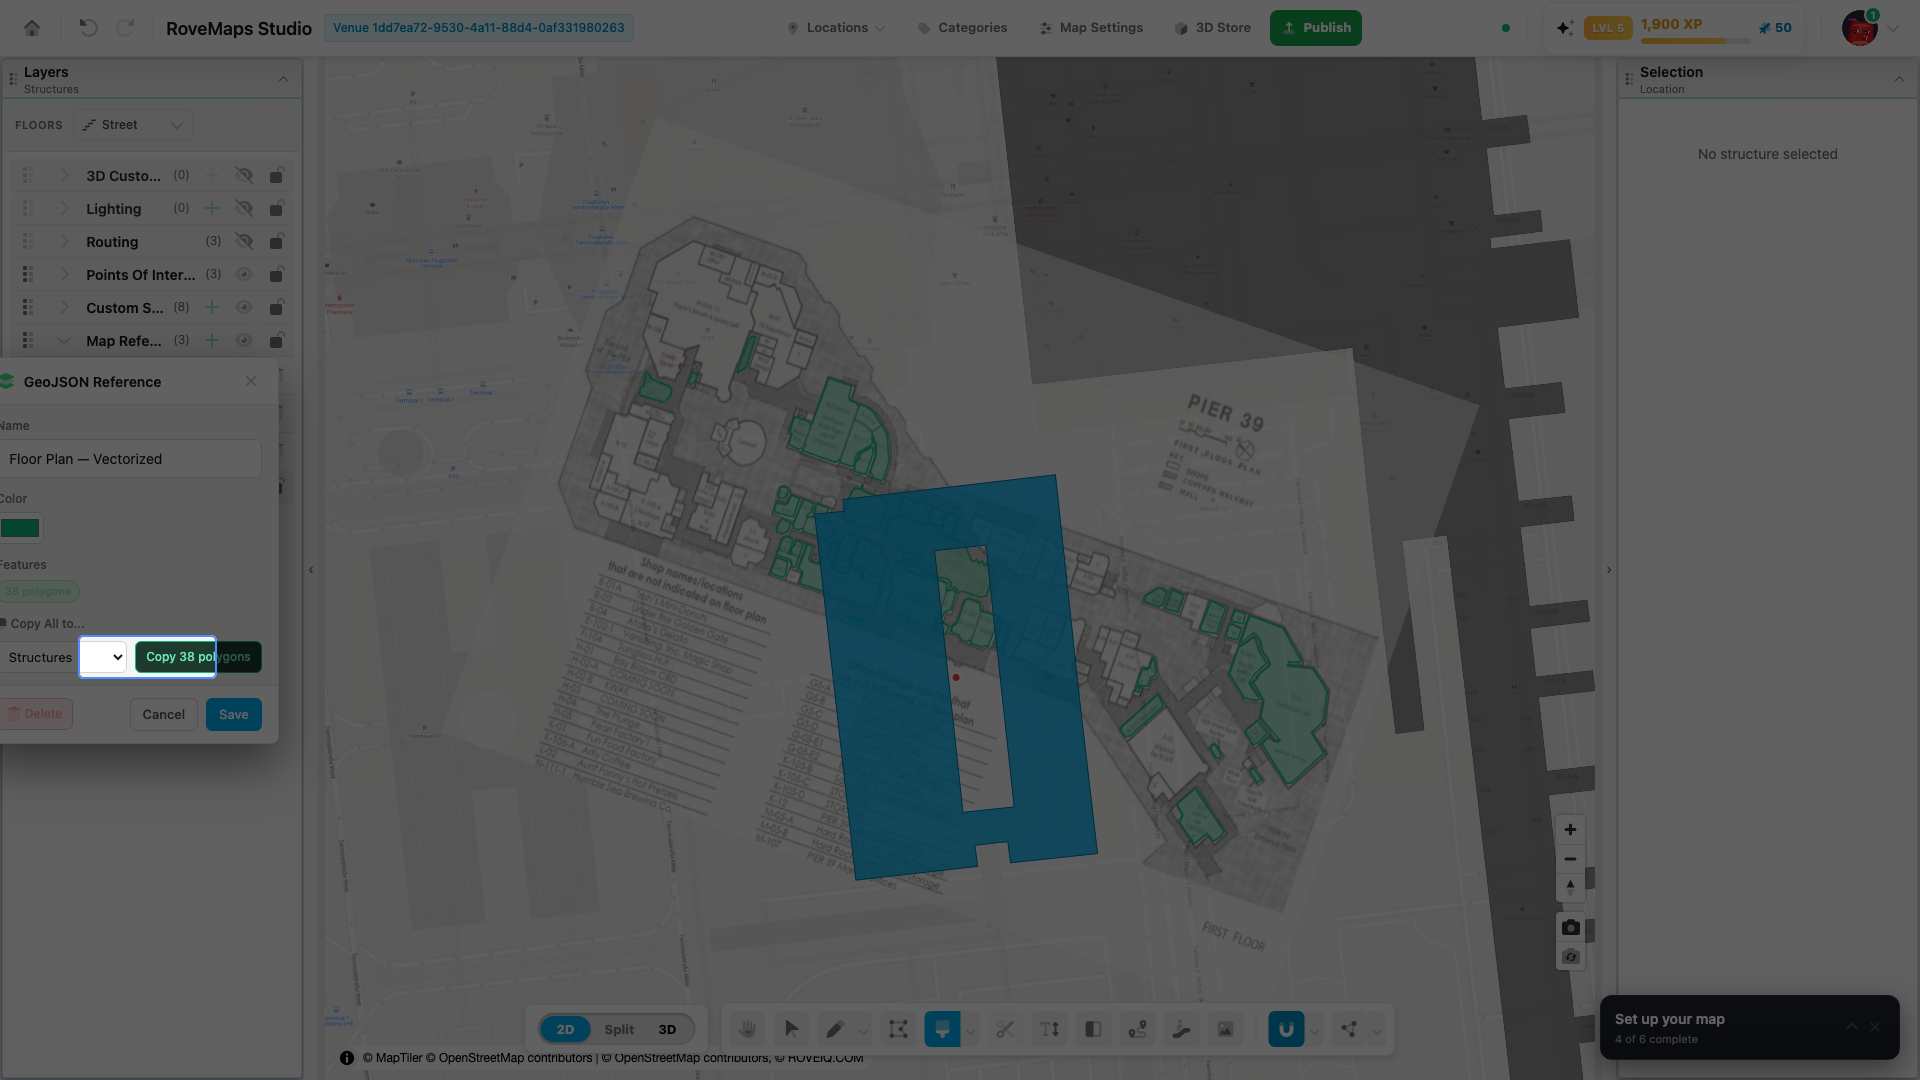The image size is (1920, 1080).
Task: Delete the GeoJSON reference
Action: point(36,714)
